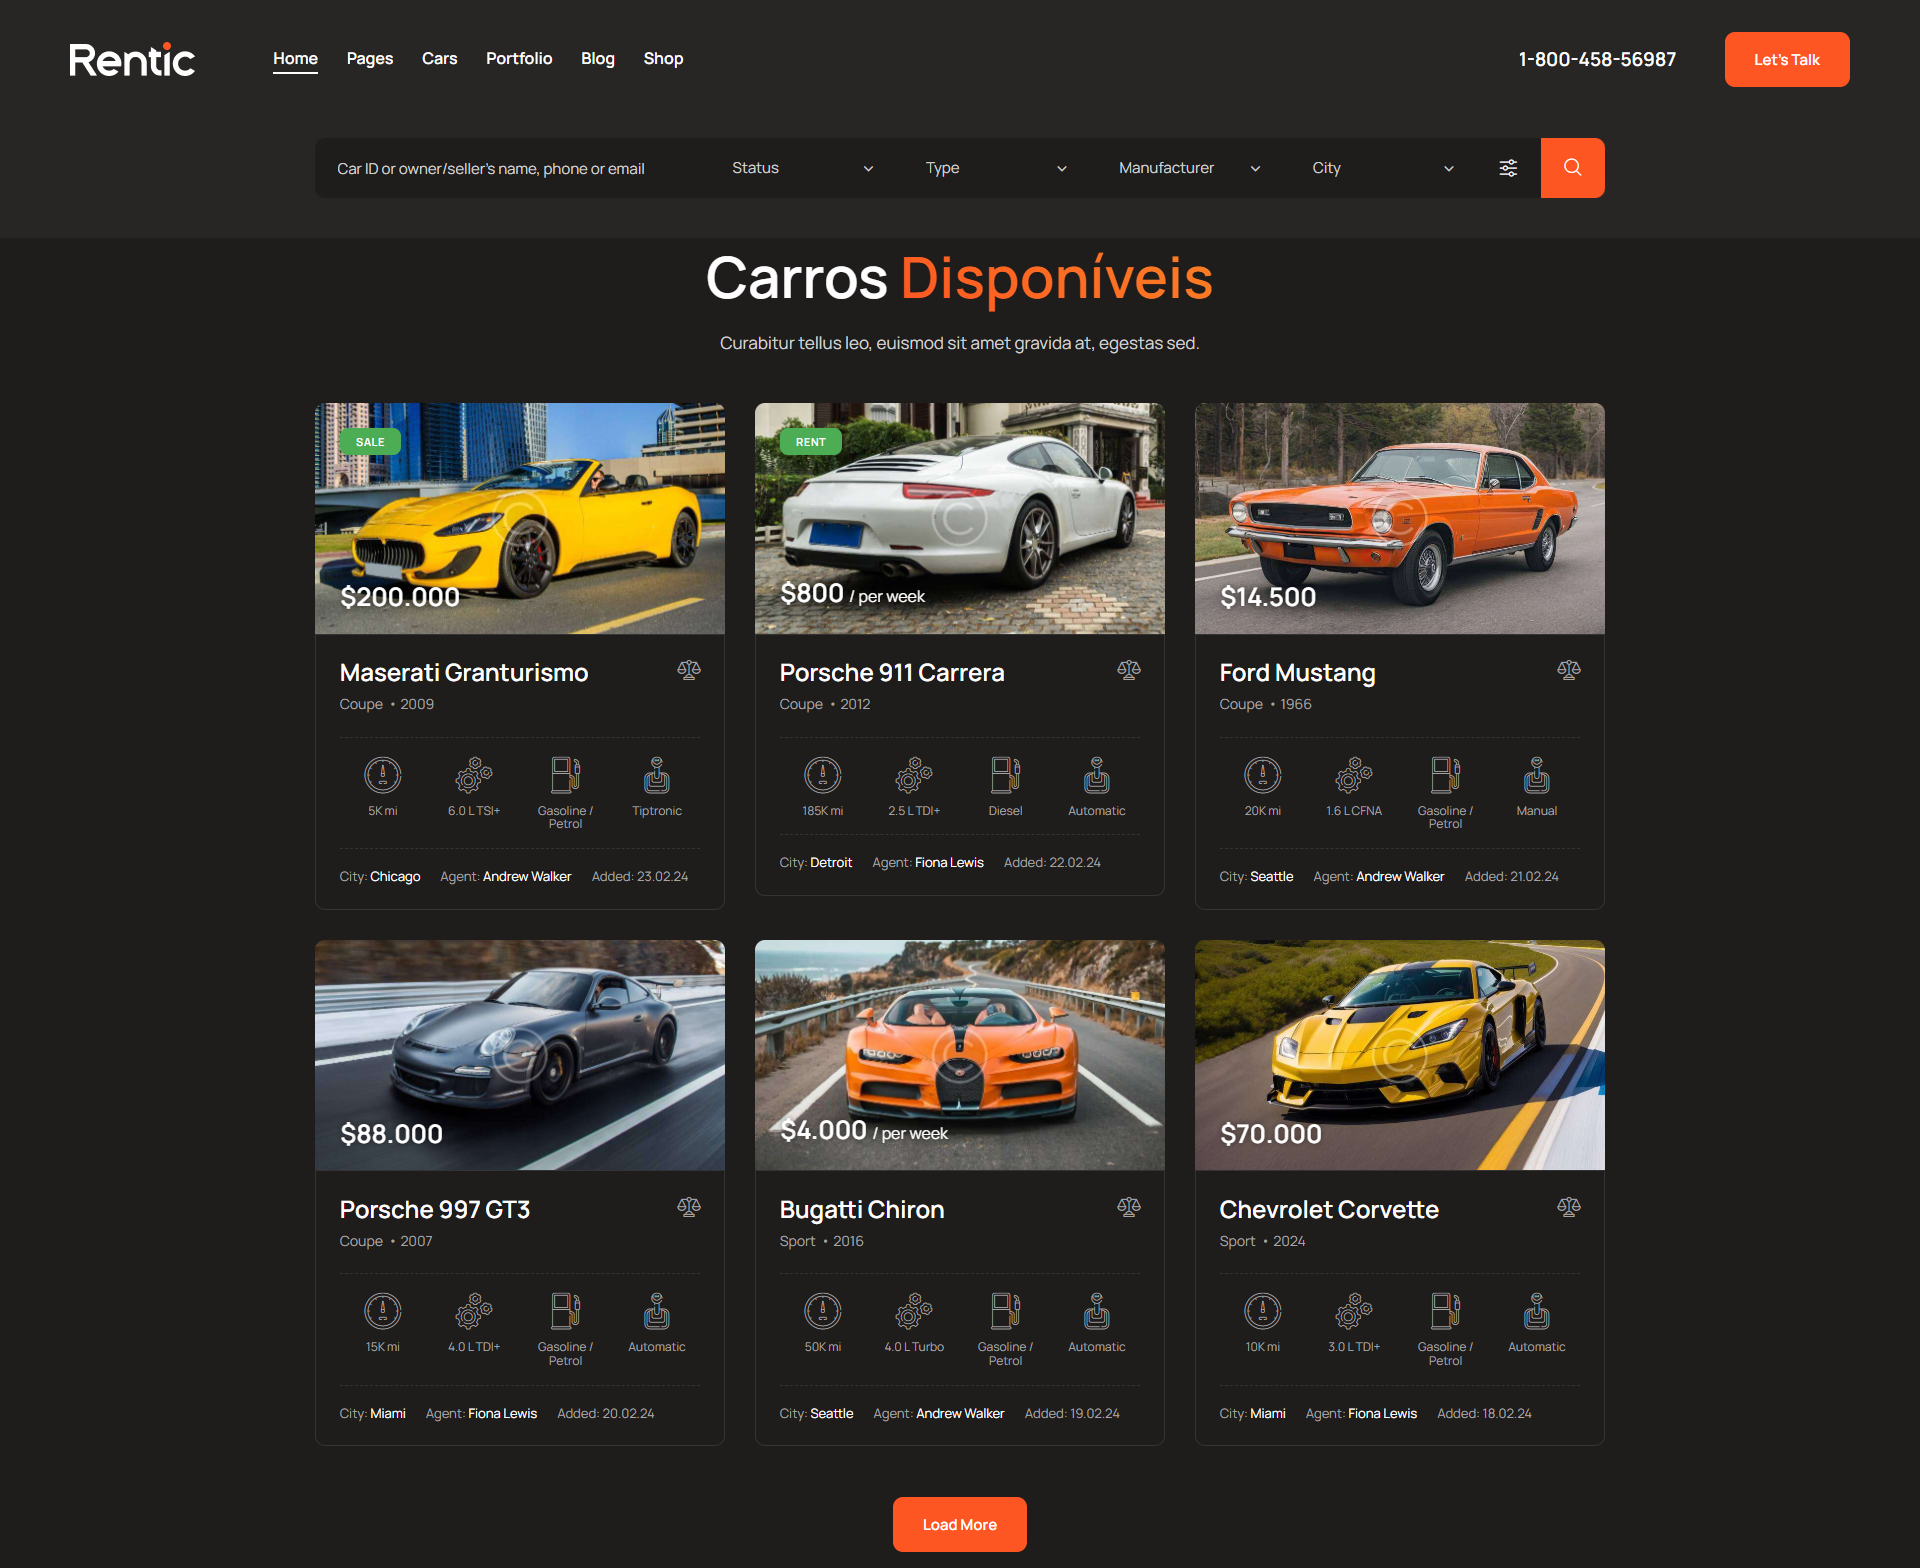This screenshot has width=1920, height=1568.
Task: Open the orange Bugatti Chiron photo thumbnail
Action: [960, 1055]
